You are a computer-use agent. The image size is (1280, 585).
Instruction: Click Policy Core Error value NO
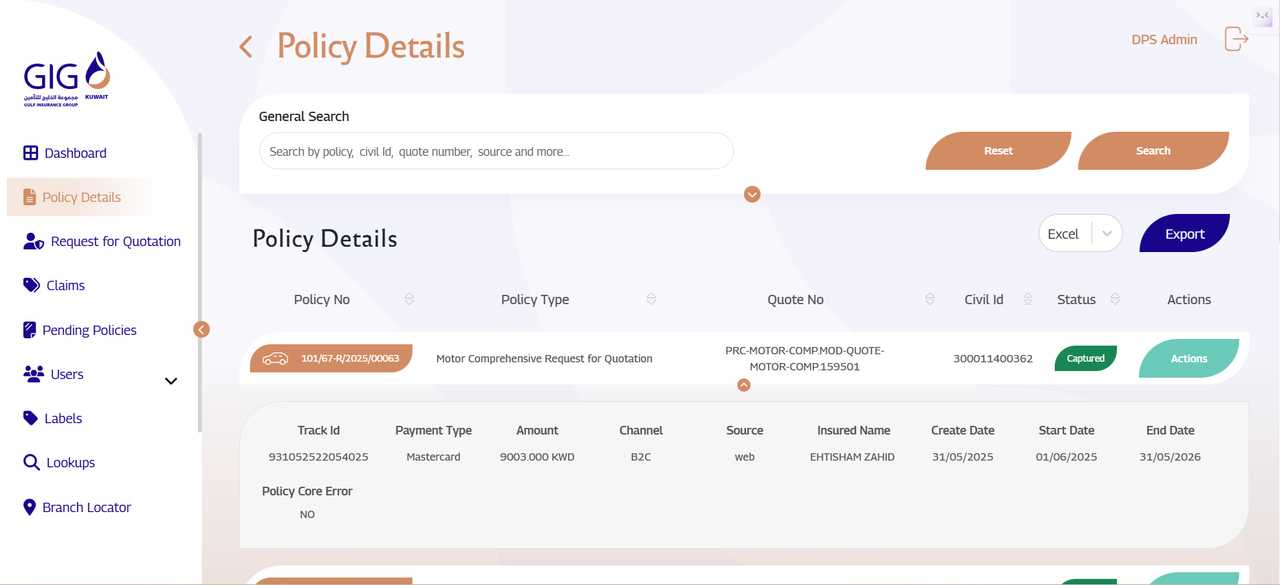click(307, 514)
